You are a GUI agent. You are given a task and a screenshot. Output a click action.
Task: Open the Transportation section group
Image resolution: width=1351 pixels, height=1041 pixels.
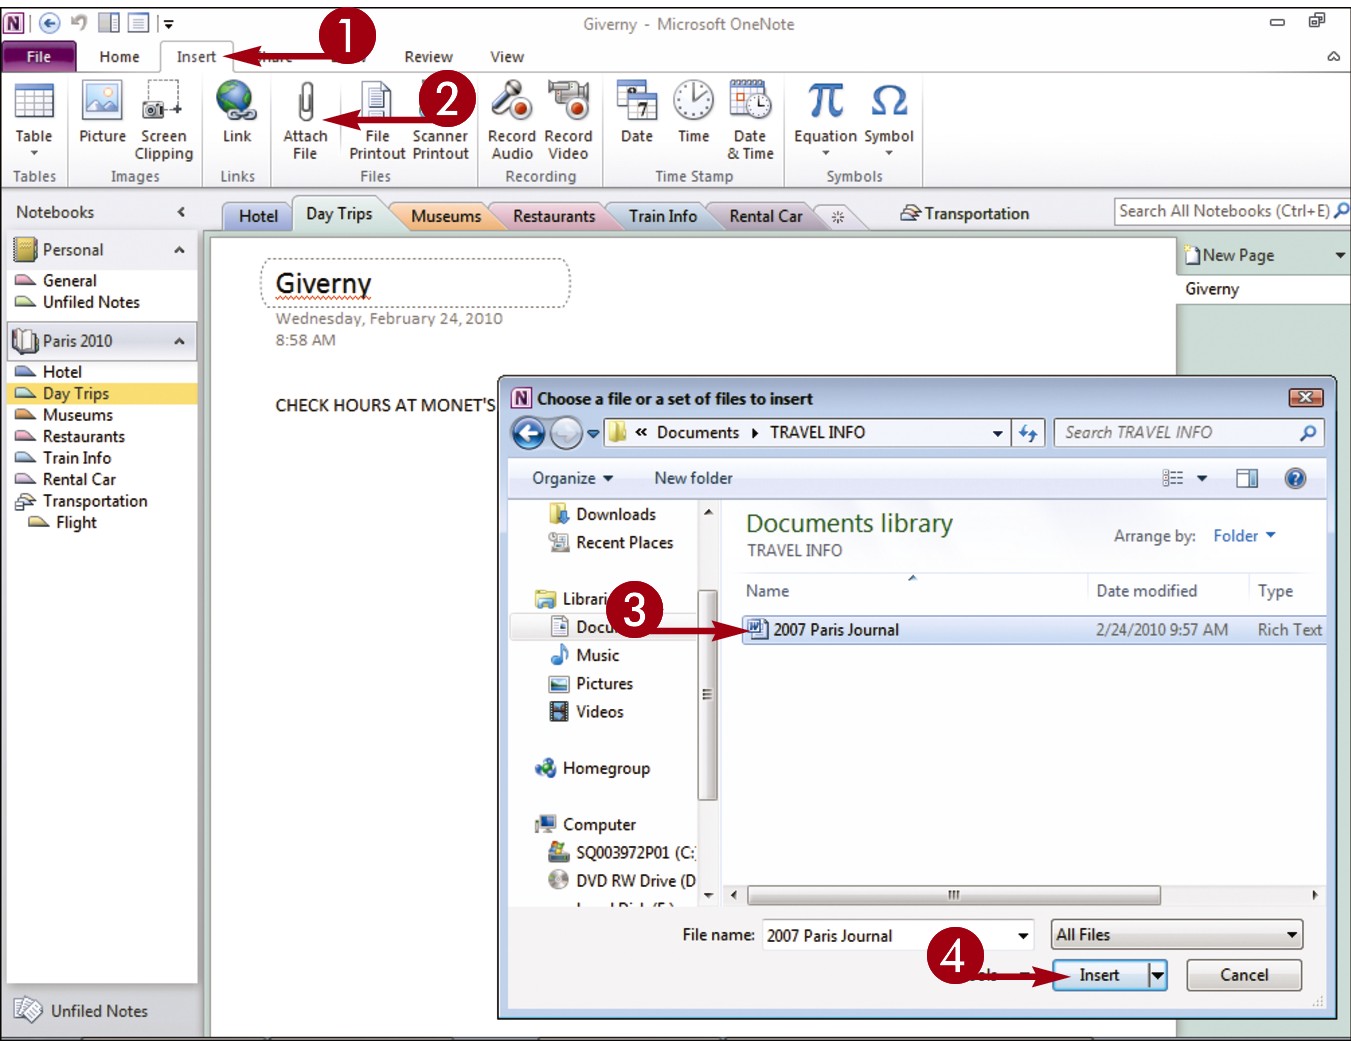coord(965,214)
